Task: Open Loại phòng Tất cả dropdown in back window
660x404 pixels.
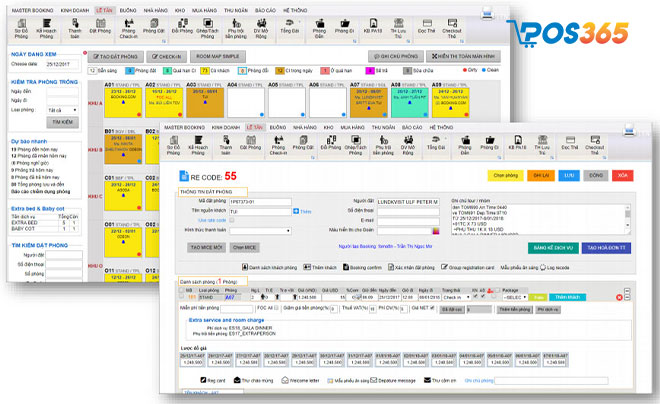Action: (x=62, y=110)
